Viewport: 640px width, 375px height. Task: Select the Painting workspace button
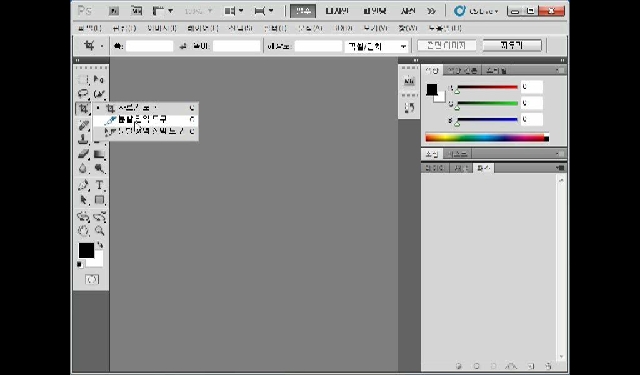click(374, 11)
